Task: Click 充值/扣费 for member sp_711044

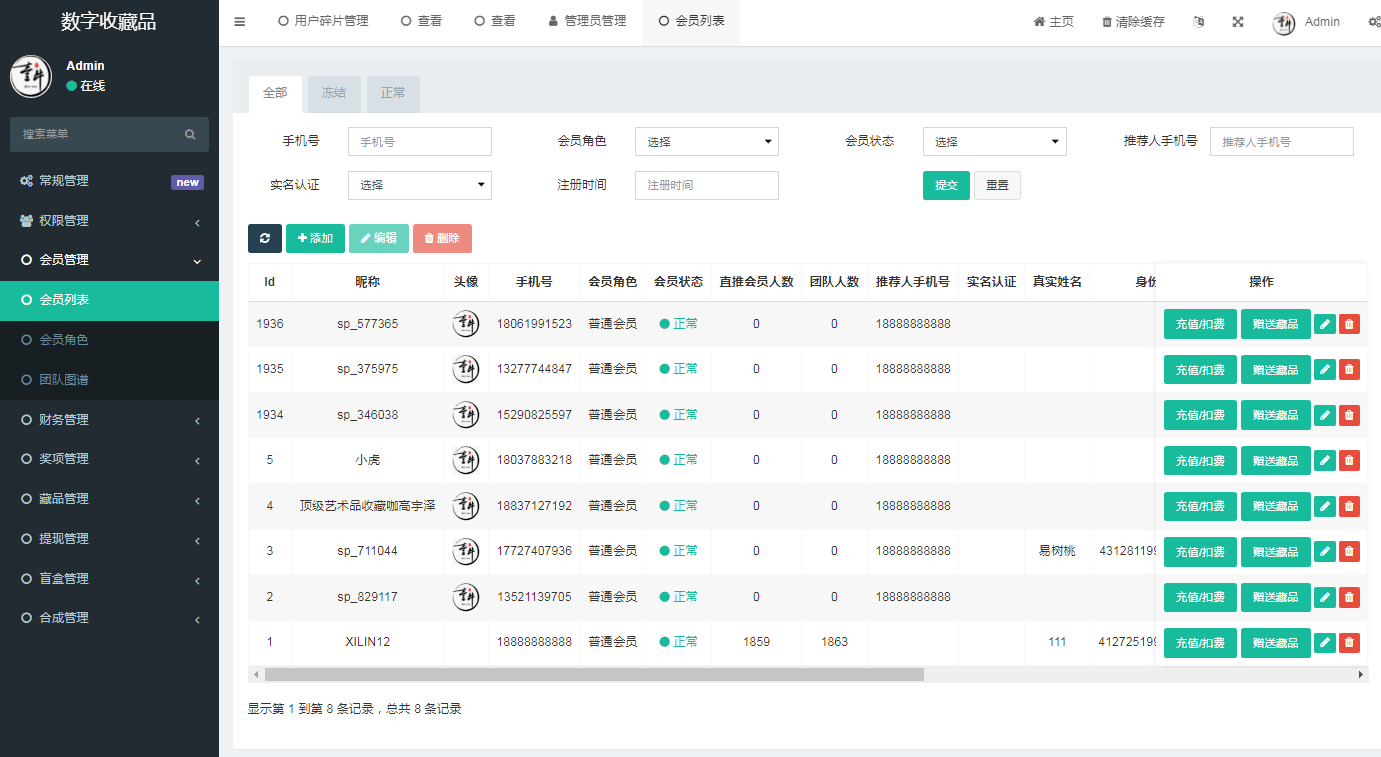Action: tap(1199, 552)
